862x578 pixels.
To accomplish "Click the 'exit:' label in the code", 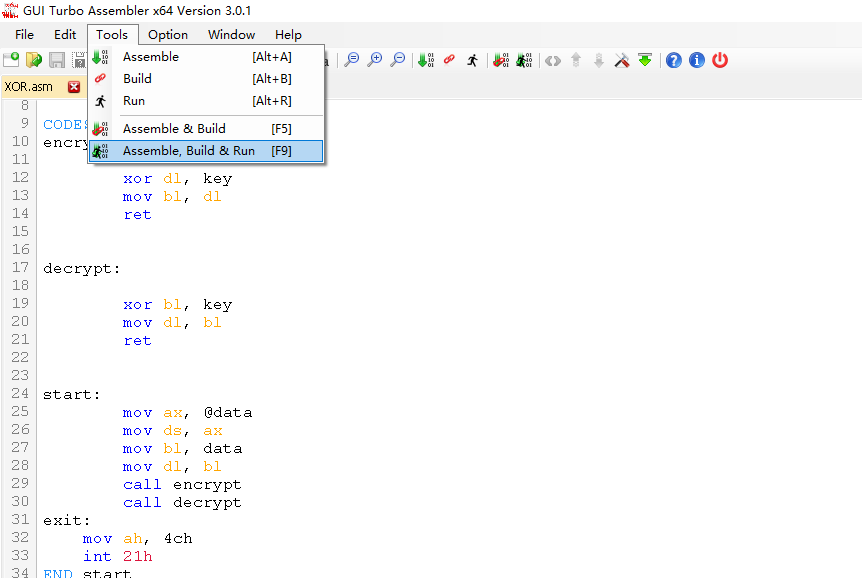I will point(67,520).
